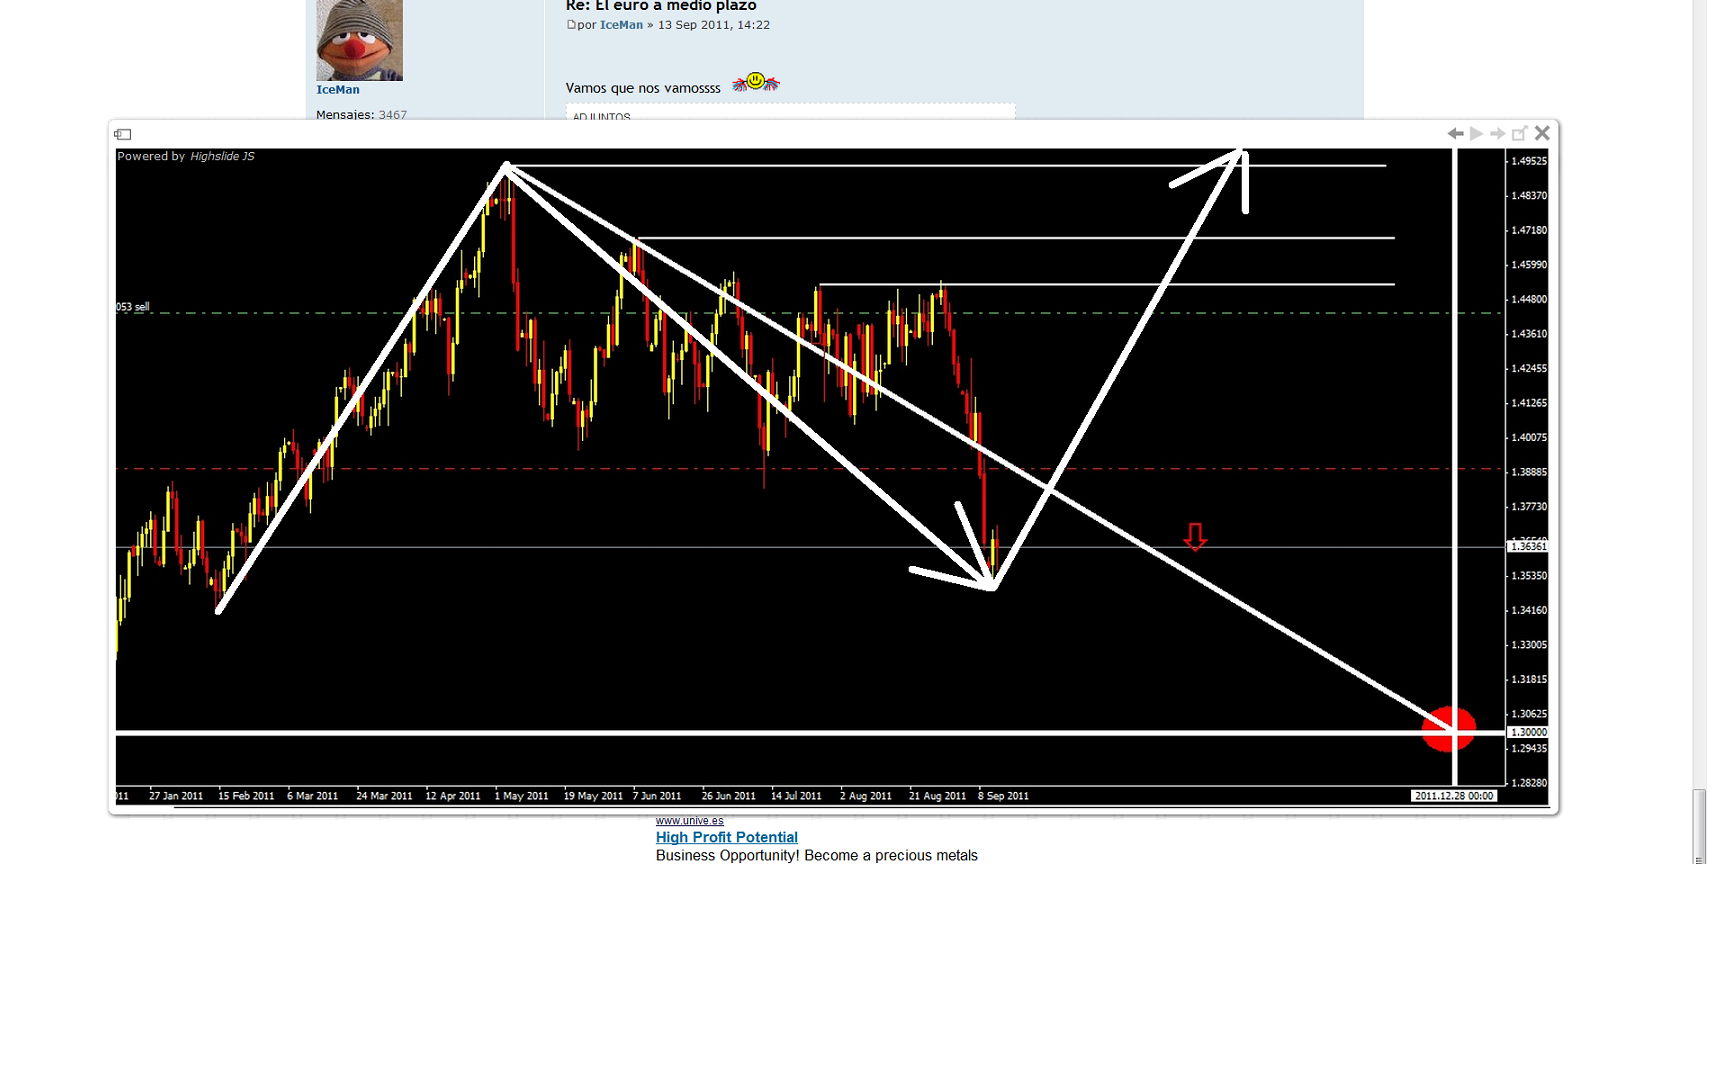This screenshot has width=1728, height=1080.
Task: Click the 'Mensajes: 3467' text
Action: click(x=361, y=115)
